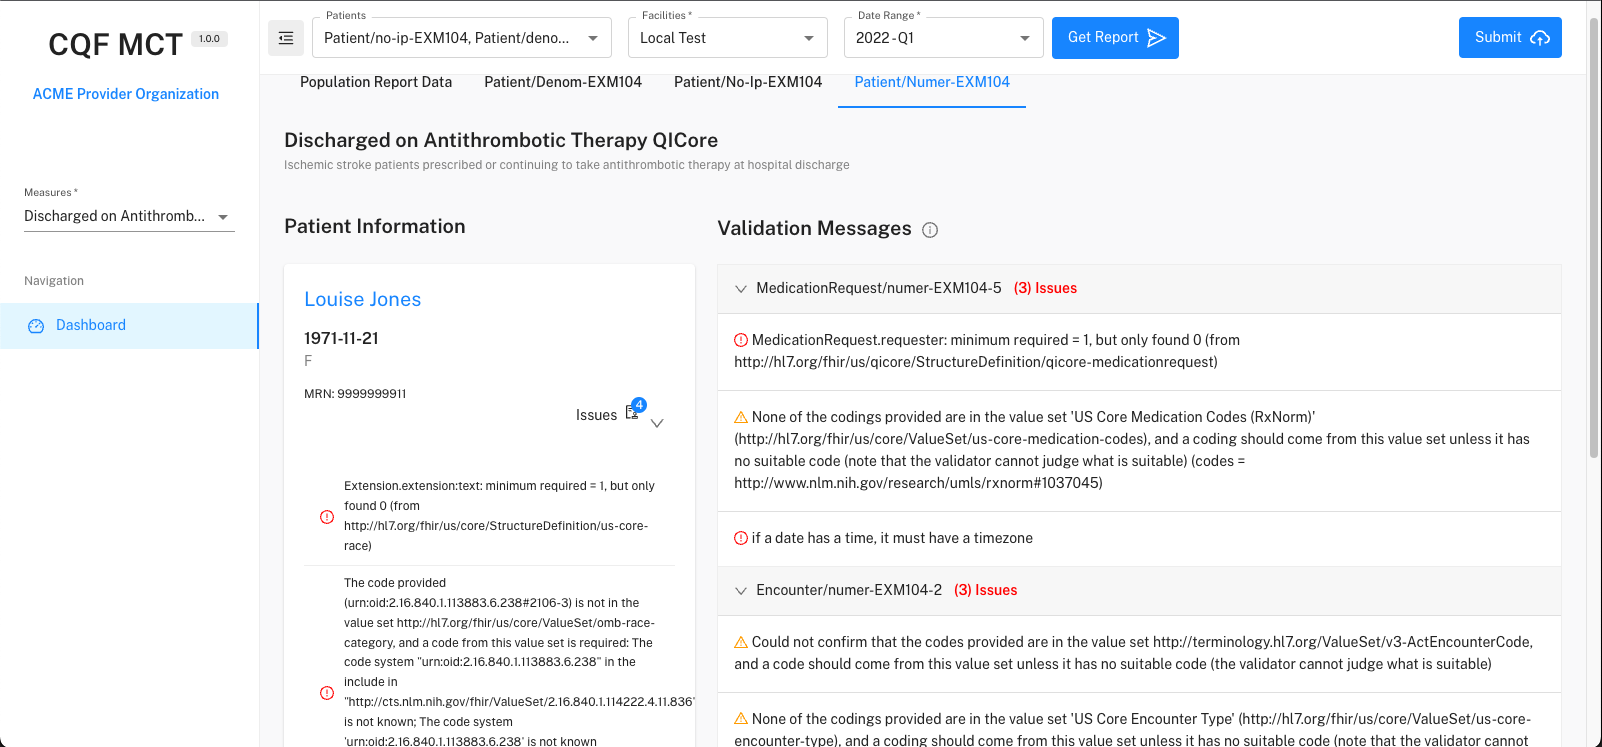This screenshot has height=747, width=1602.
Task: Open the Measures dropdown
Action: (x=128, y=216)
